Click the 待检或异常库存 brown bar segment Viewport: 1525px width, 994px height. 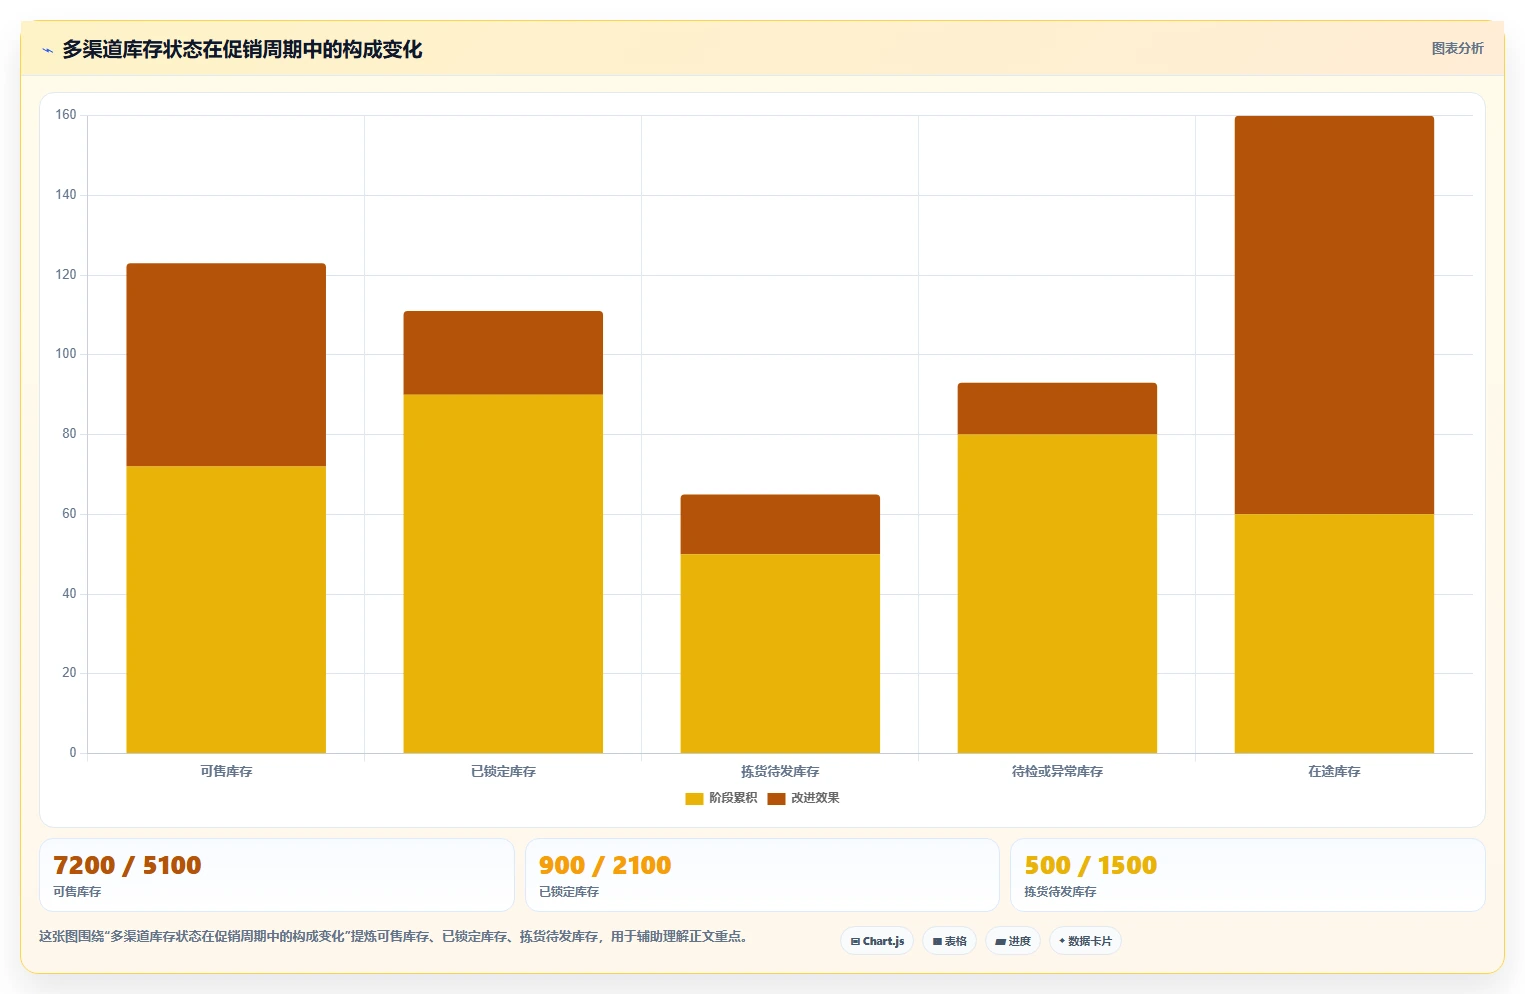1057,408
